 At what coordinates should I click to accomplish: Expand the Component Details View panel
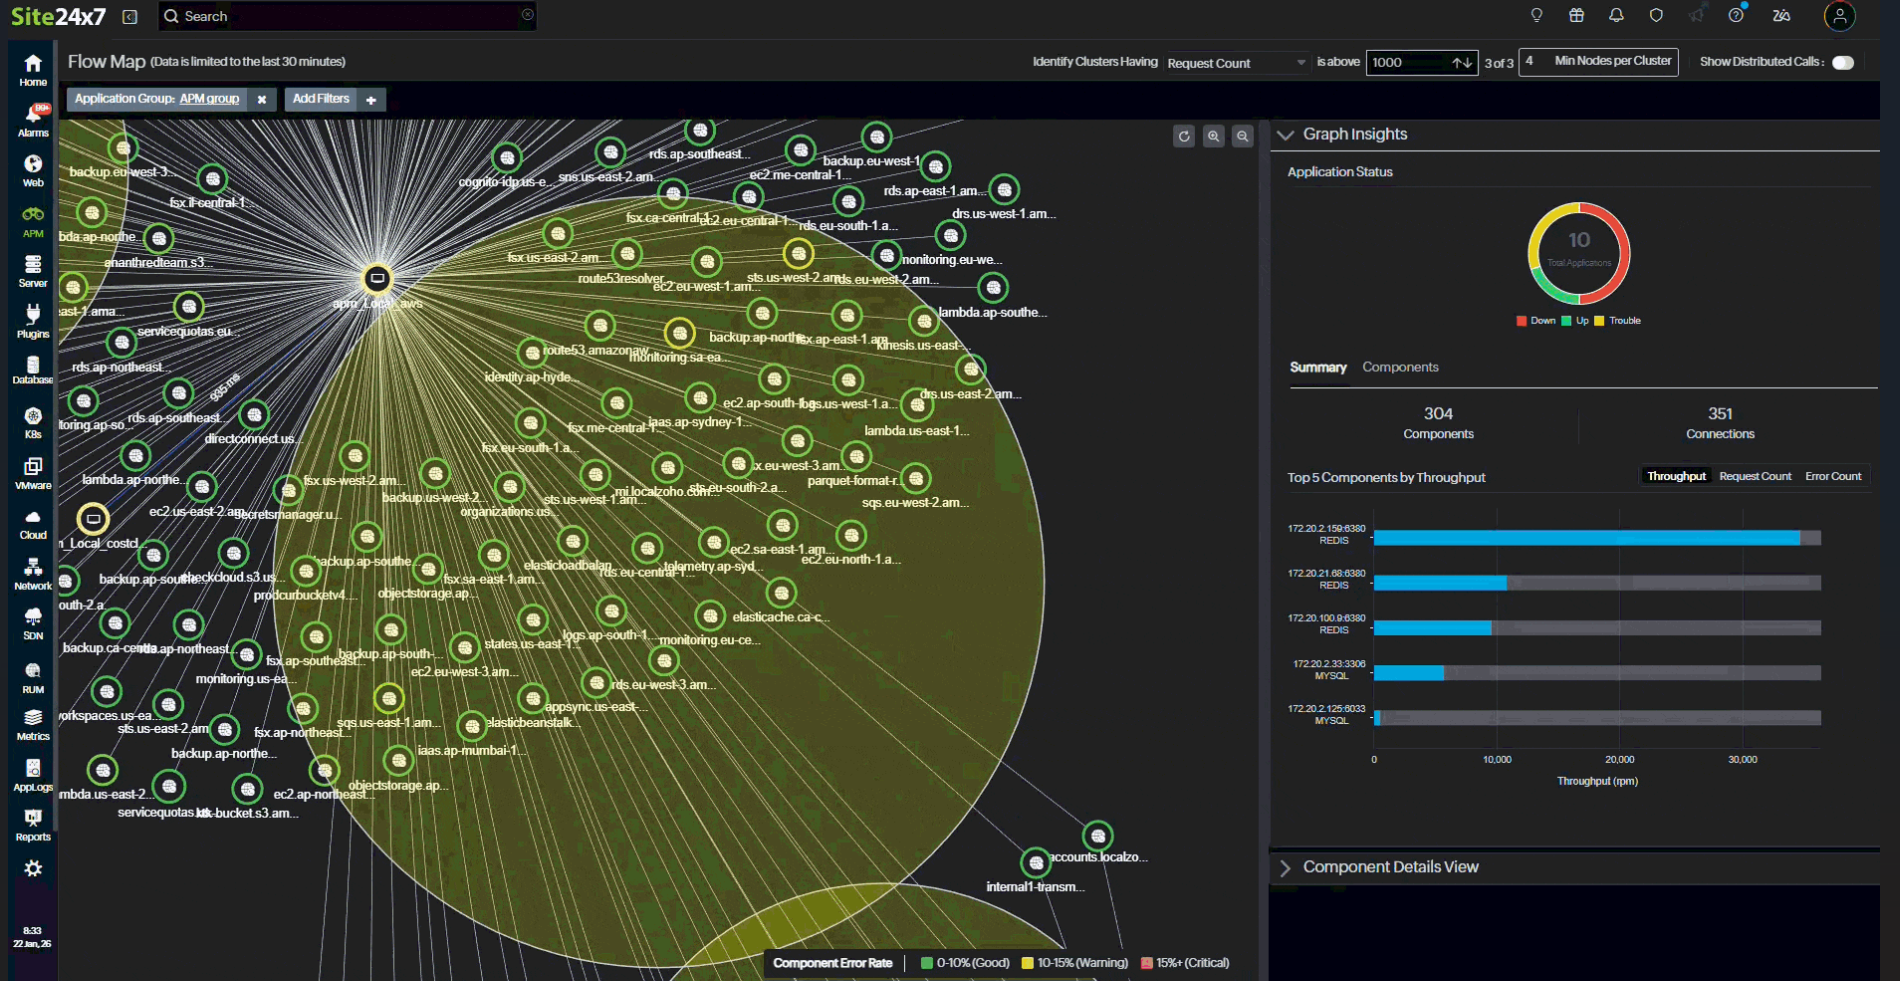click(1285, 866)
